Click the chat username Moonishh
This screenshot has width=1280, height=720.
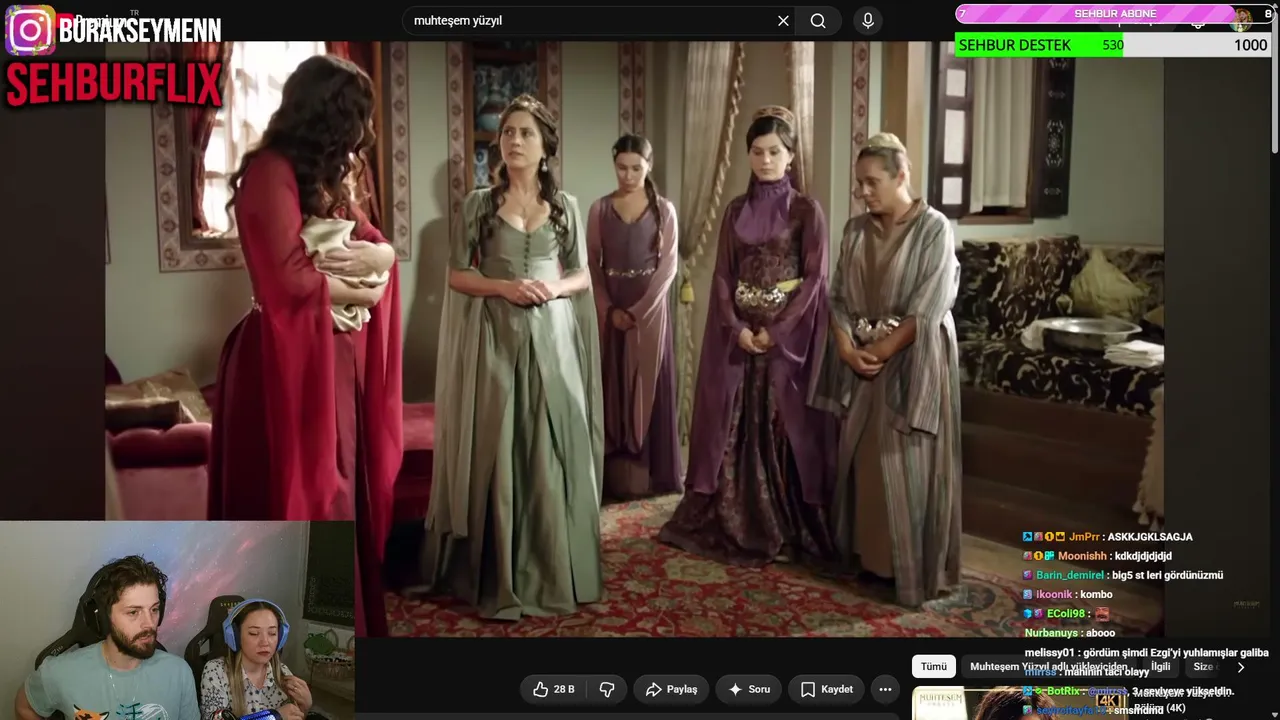coord(1083,556)
